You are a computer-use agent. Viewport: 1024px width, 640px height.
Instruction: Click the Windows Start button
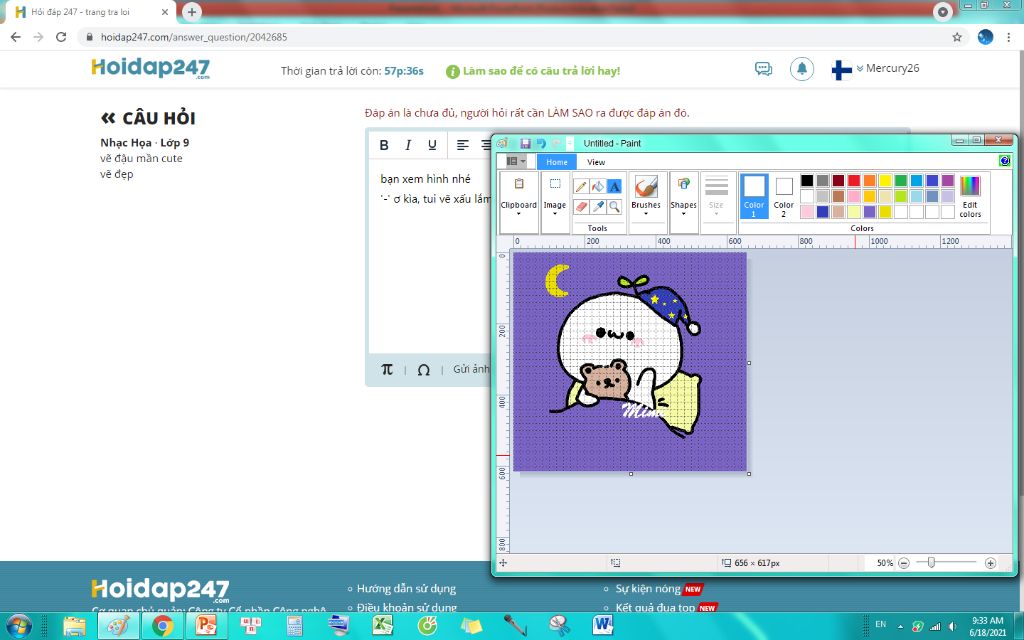[x=20, y=626]
